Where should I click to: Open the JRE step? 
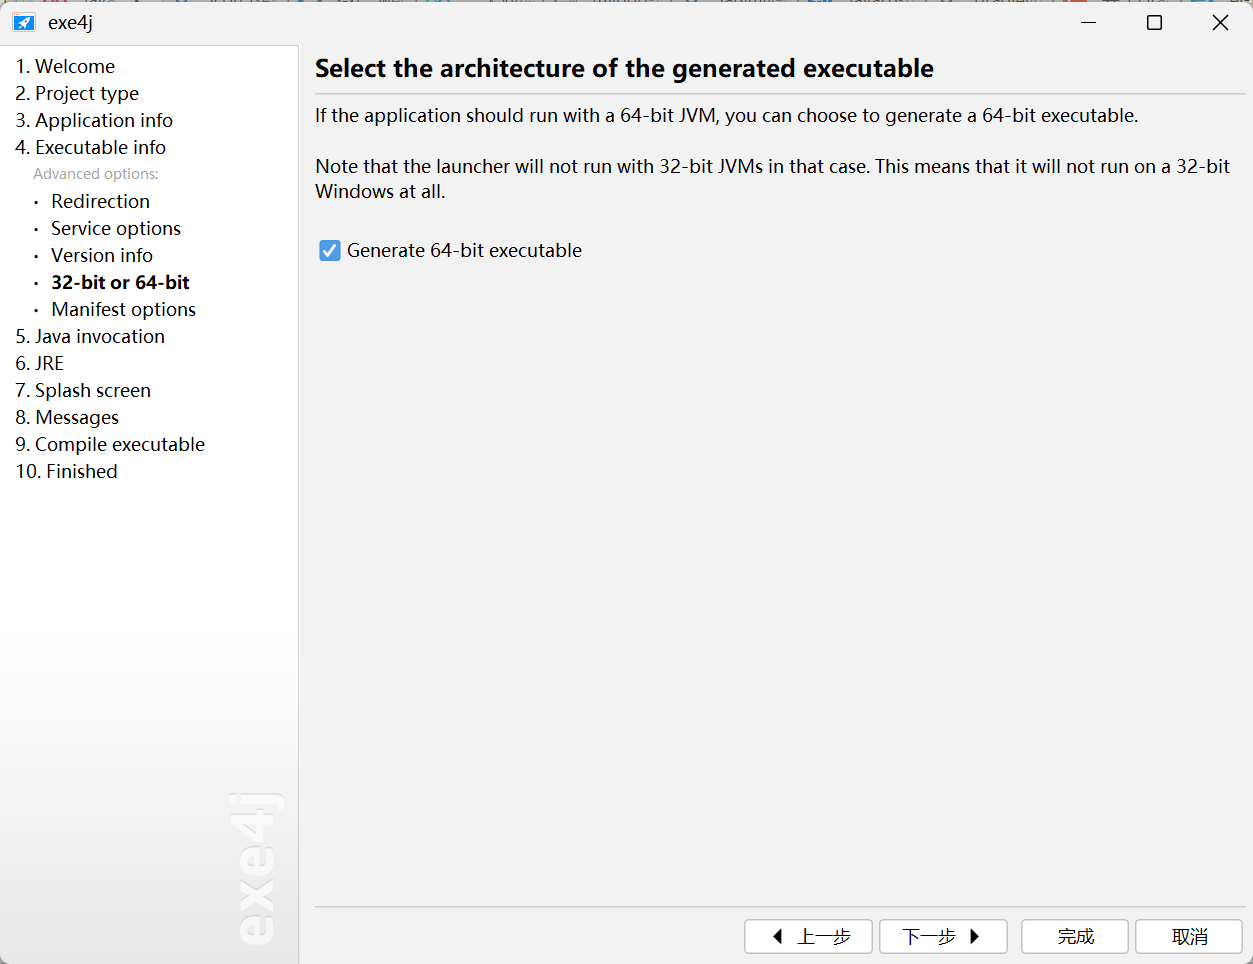click(x=40, y=363)
